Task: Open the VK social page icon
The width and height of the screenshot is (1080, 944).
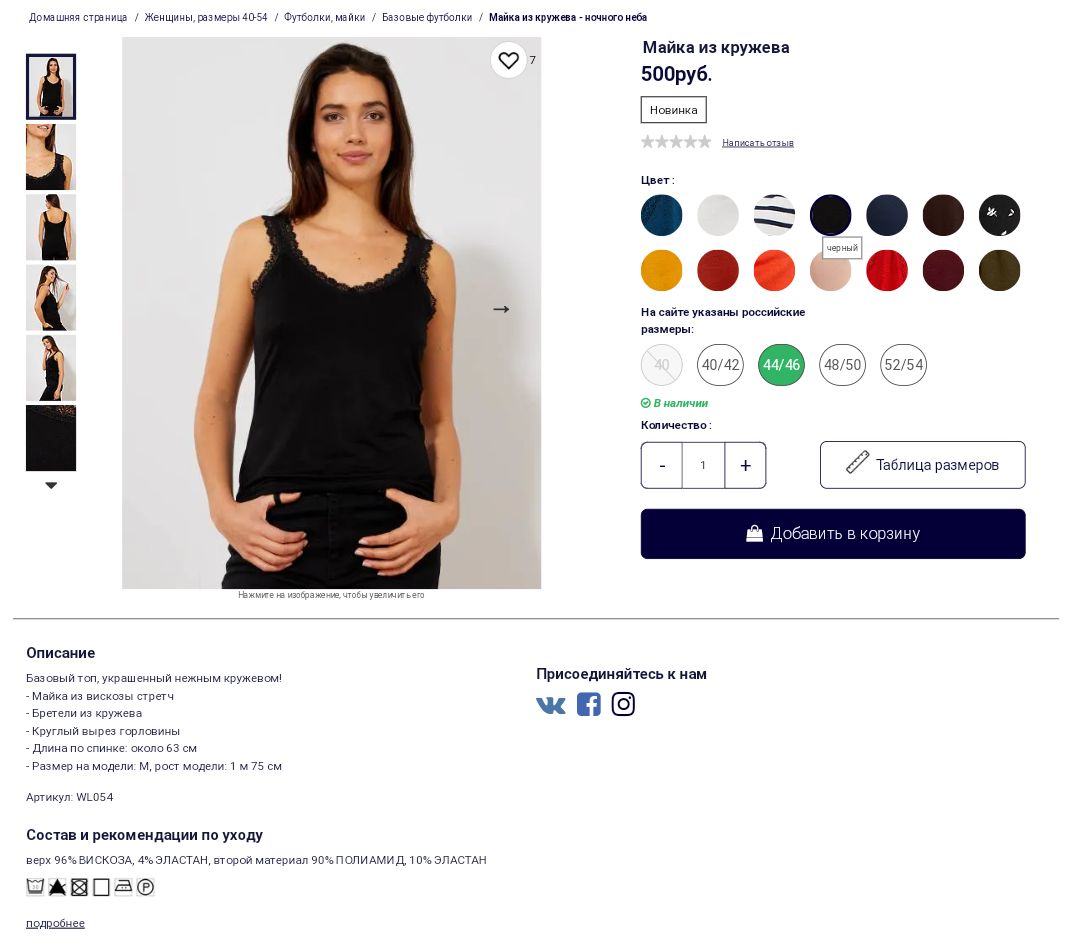Action: coord(550,704)
